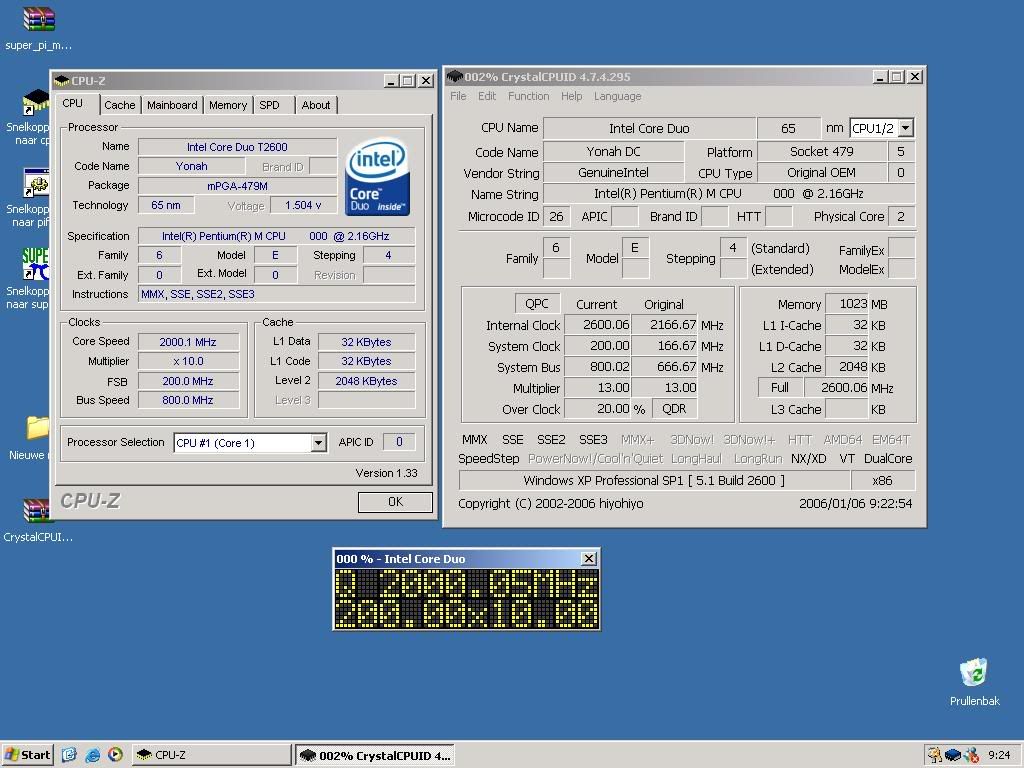Toggle the QDR button

[x=675, y=409]
